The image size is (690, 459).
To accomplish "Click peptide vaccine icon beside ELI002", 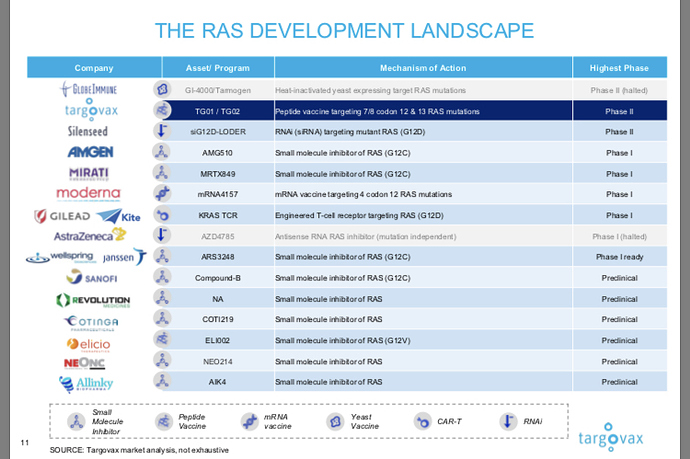I will coord(162,339).
